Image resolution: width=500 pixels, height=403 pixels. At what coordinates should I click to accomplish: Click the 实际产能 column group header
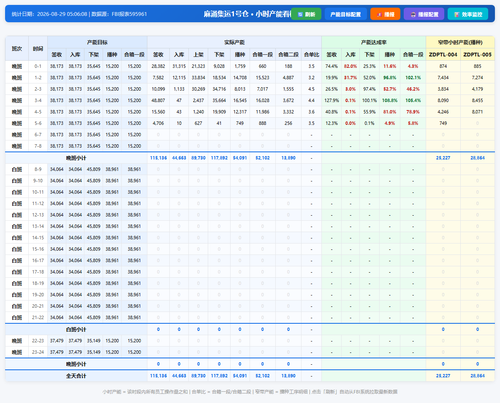click(x=234, y=42)
